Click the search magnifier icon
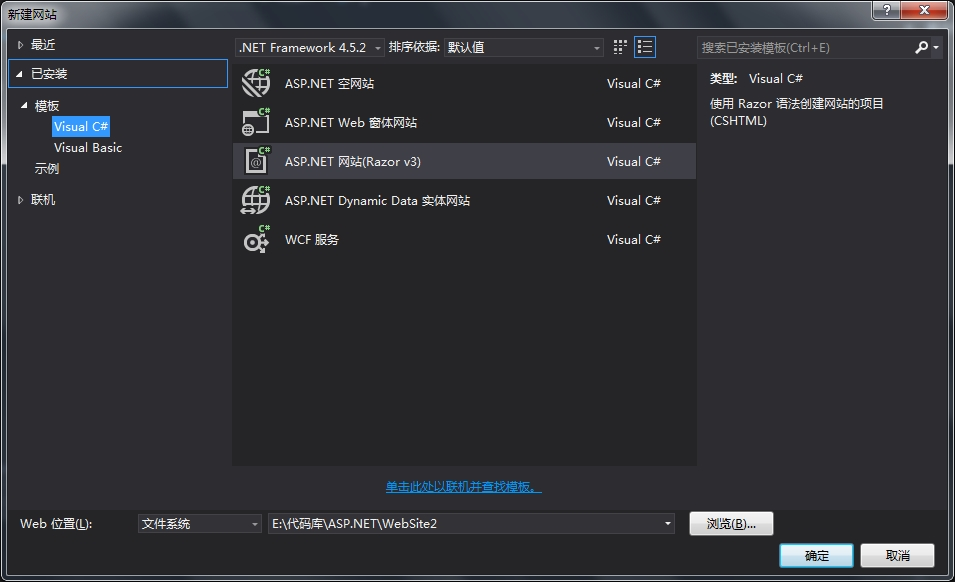 tap(922, 47)
